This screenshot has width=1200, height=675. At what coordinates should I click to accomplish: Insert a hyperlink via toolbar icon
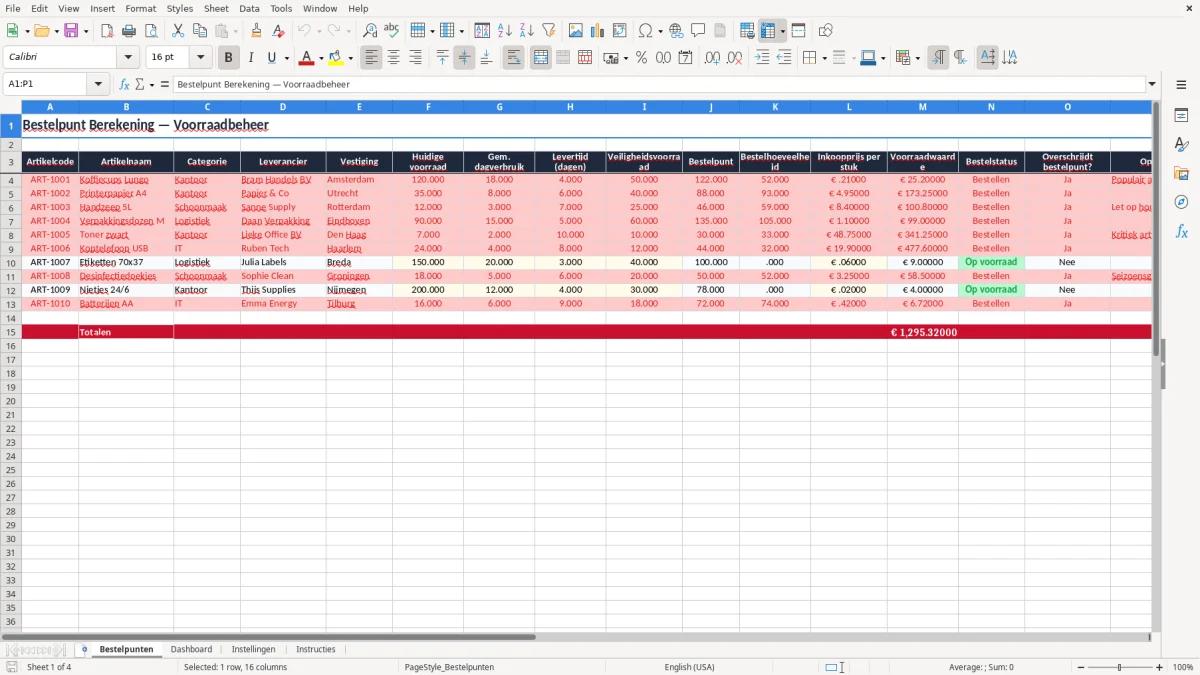(x=676, y=31)
